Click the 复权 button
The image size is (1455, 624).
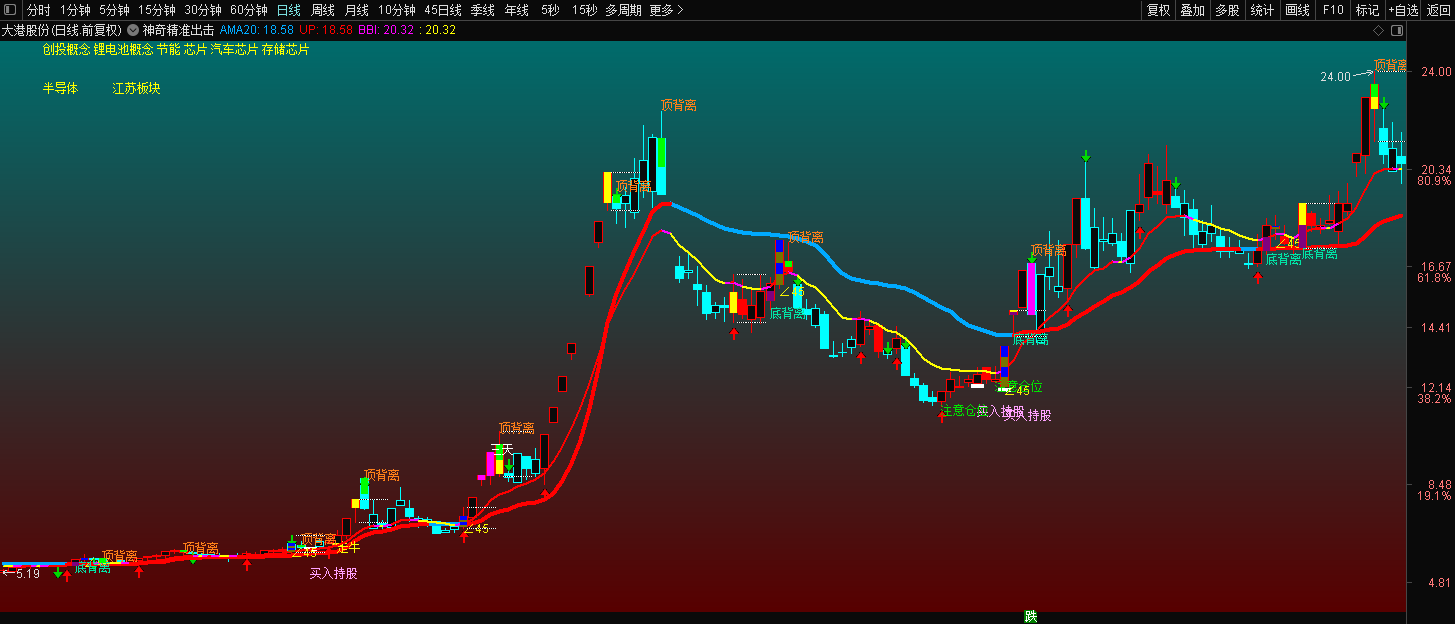1158,10
